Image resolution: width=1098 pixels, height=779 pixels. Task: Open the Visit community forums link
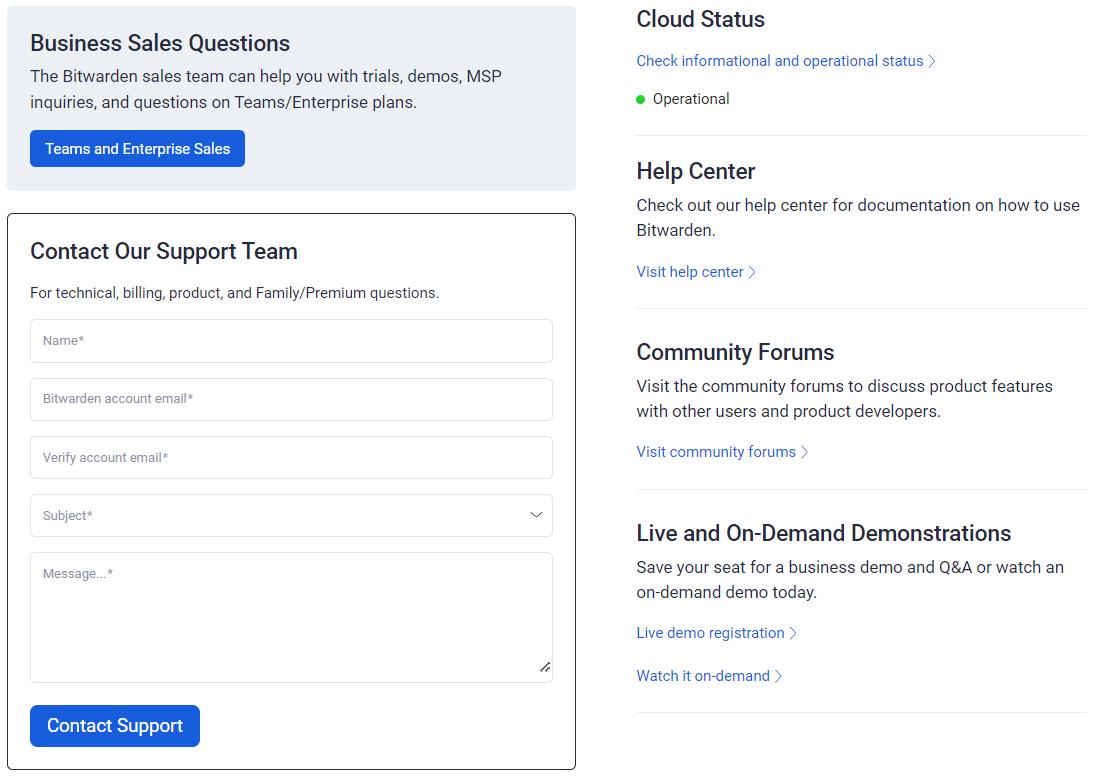coord(716,452)
